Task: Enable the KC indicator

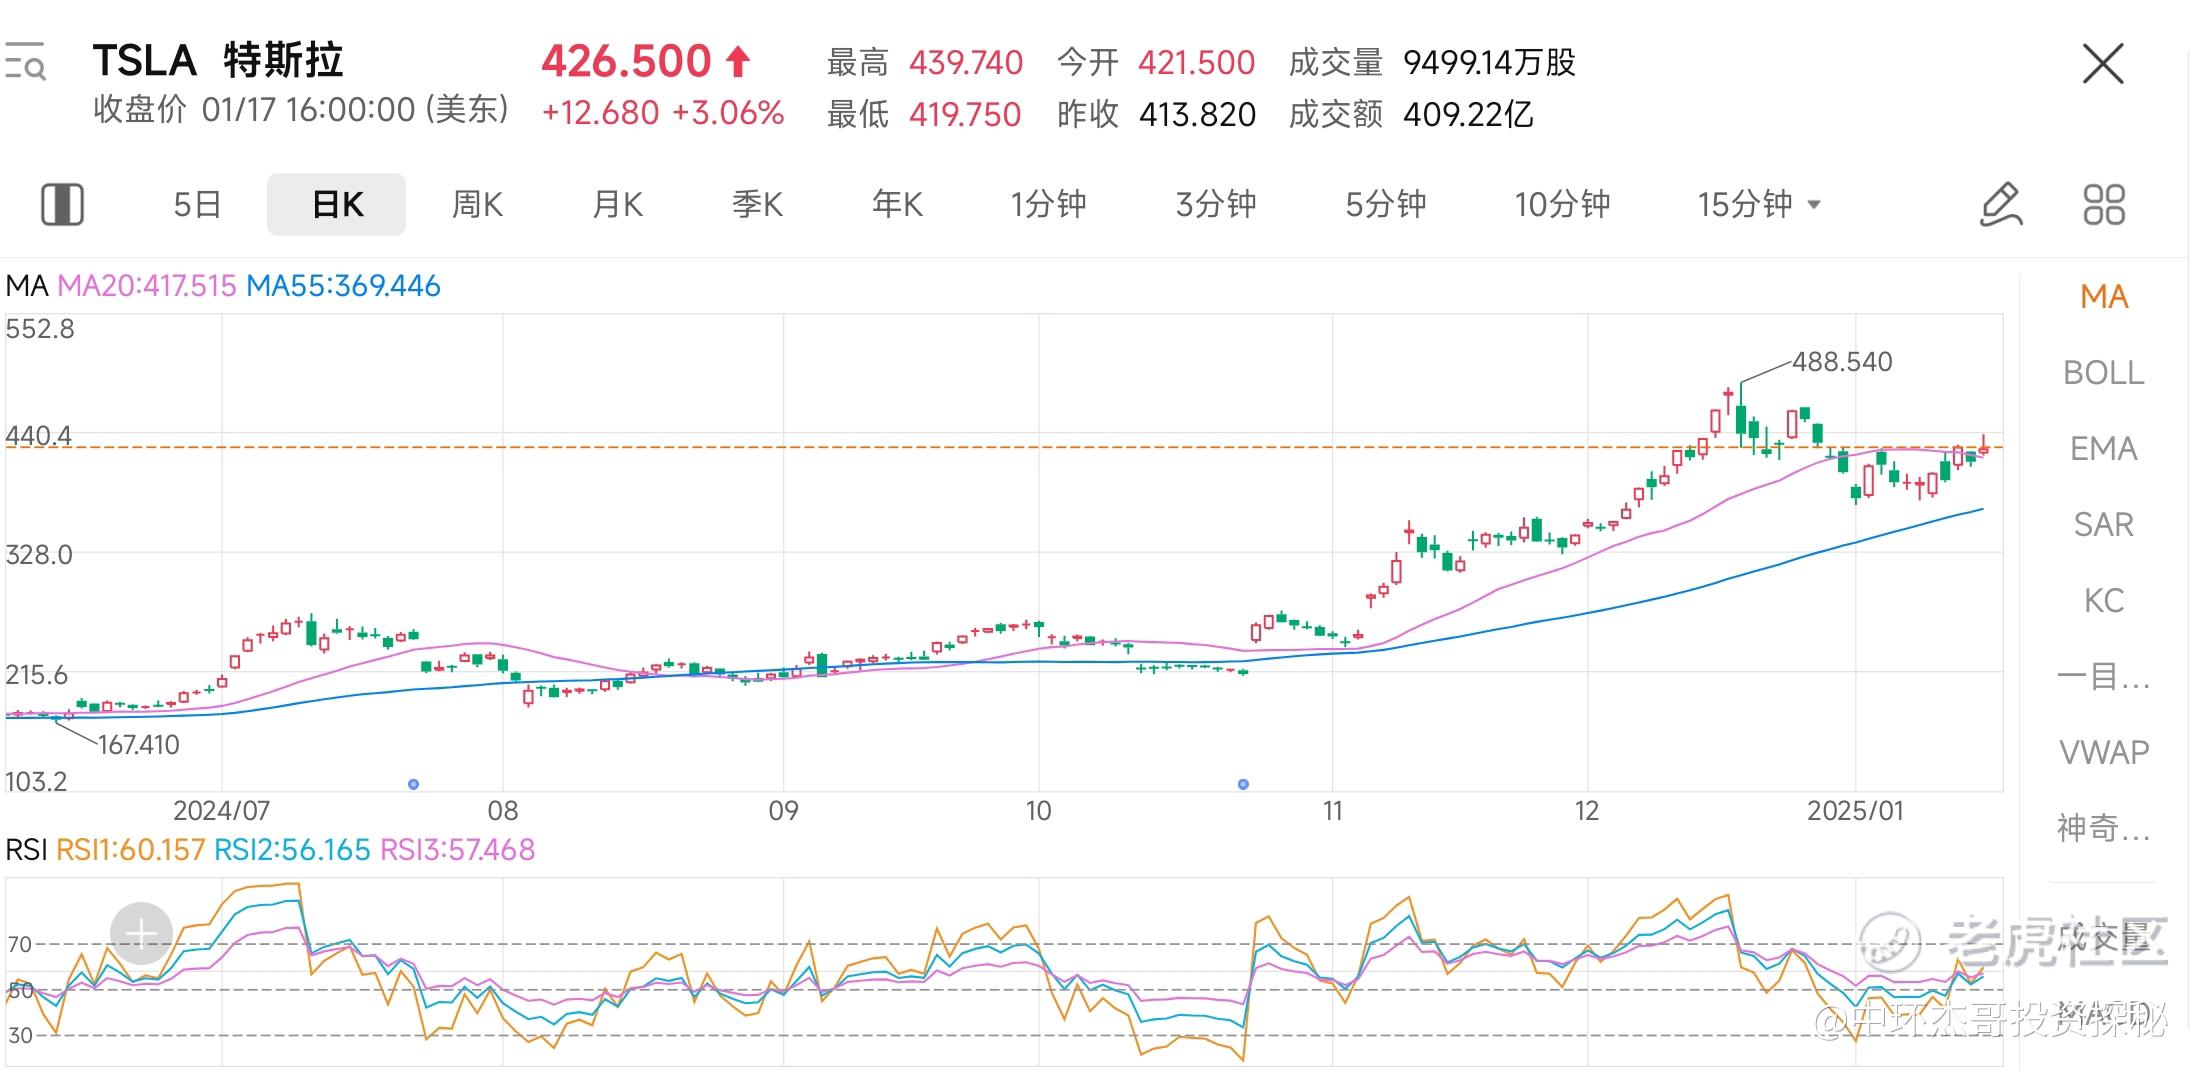Action: click(x=2104, y=600)
